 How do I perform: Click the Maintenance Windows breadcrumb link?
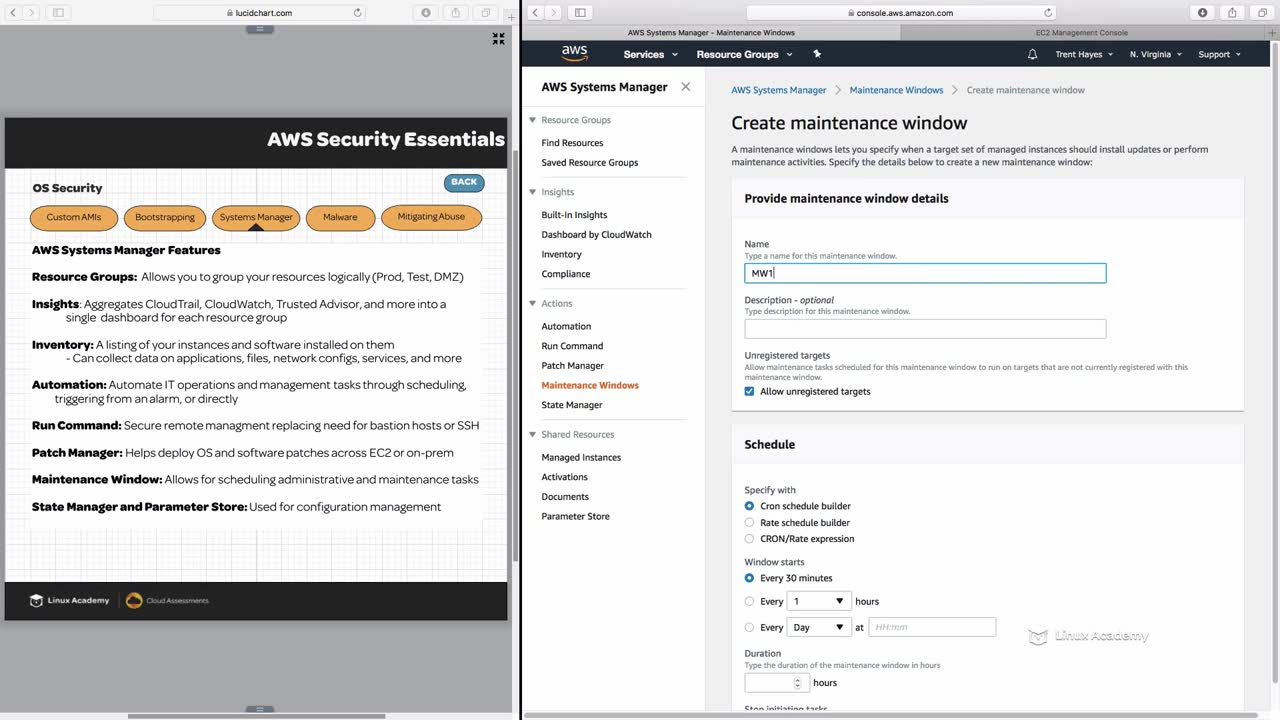coord(896,90)
